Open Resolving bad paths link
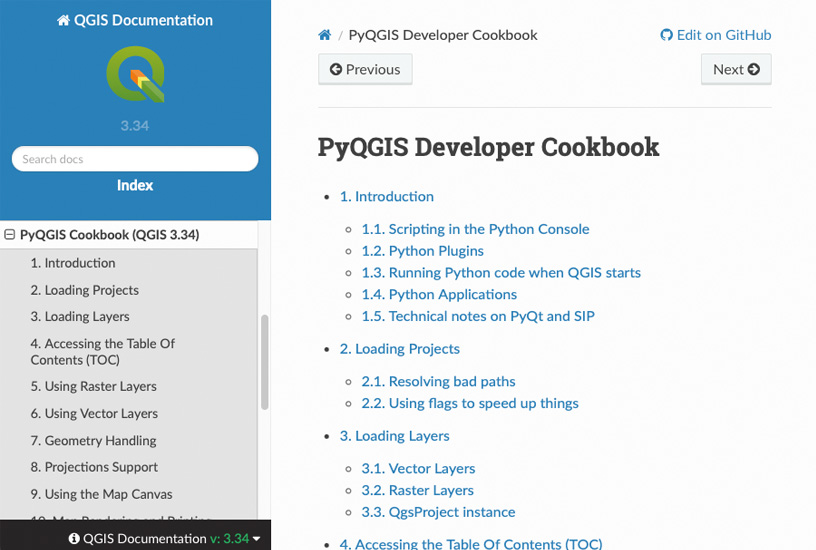Image resolution: width=816 pixels, height=550 pixels. (438, 381)
